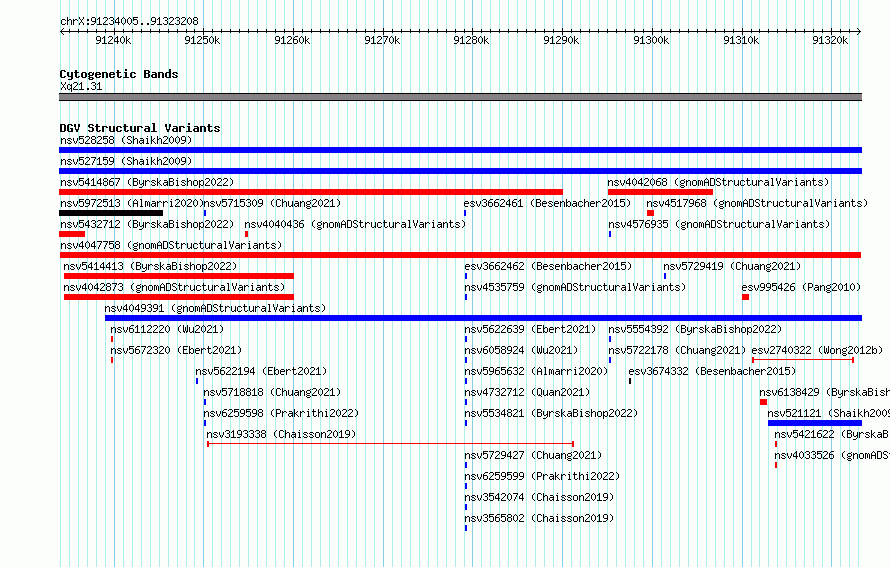Select the nsv6138429 variant label
The width and height of the screenshot is (890, 567).
click(824, 392)
